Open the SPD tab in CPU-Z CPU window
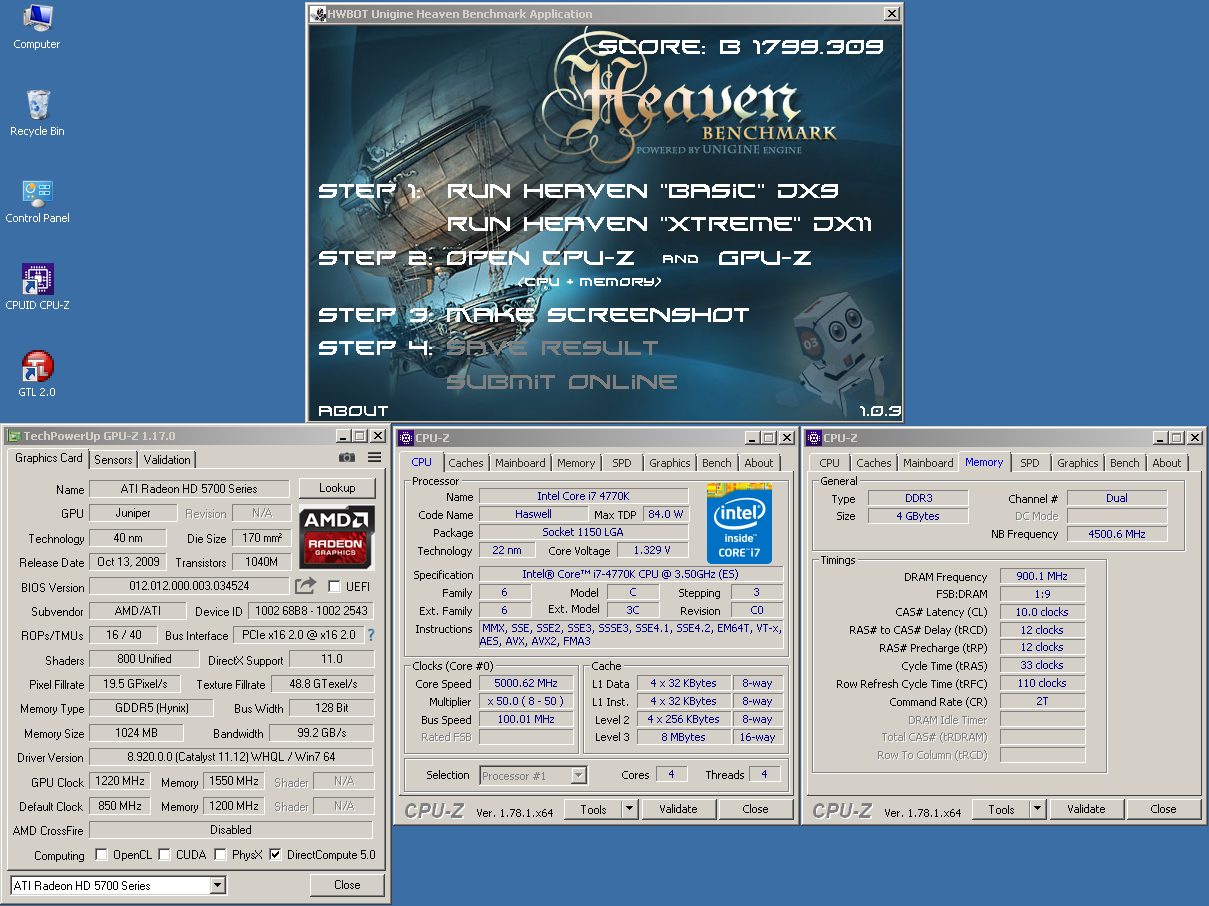This screenshot has width=1209, height=906. pos(622,463)
